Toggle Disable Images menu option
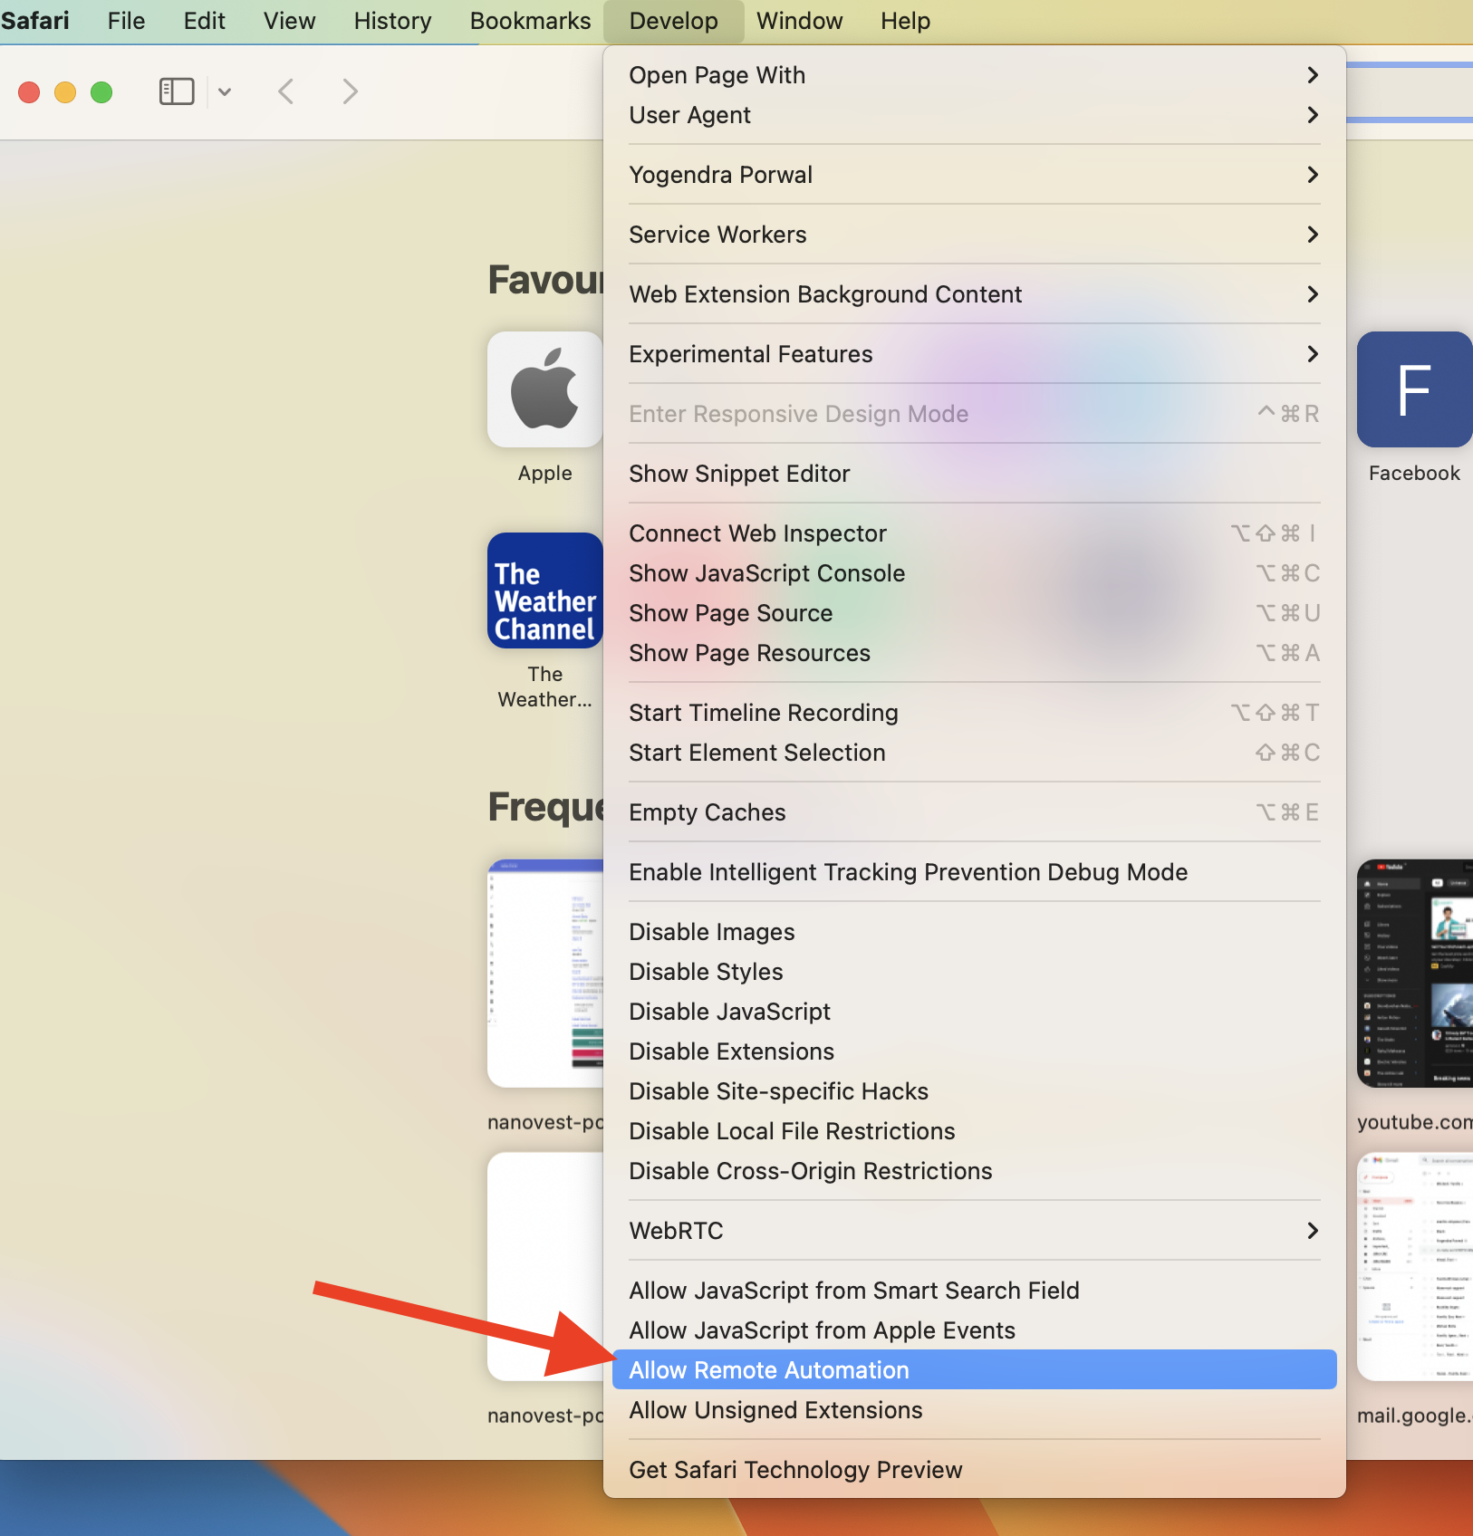The height and width of the screenshot is (1536, 1473). click(x=711, y=932)
